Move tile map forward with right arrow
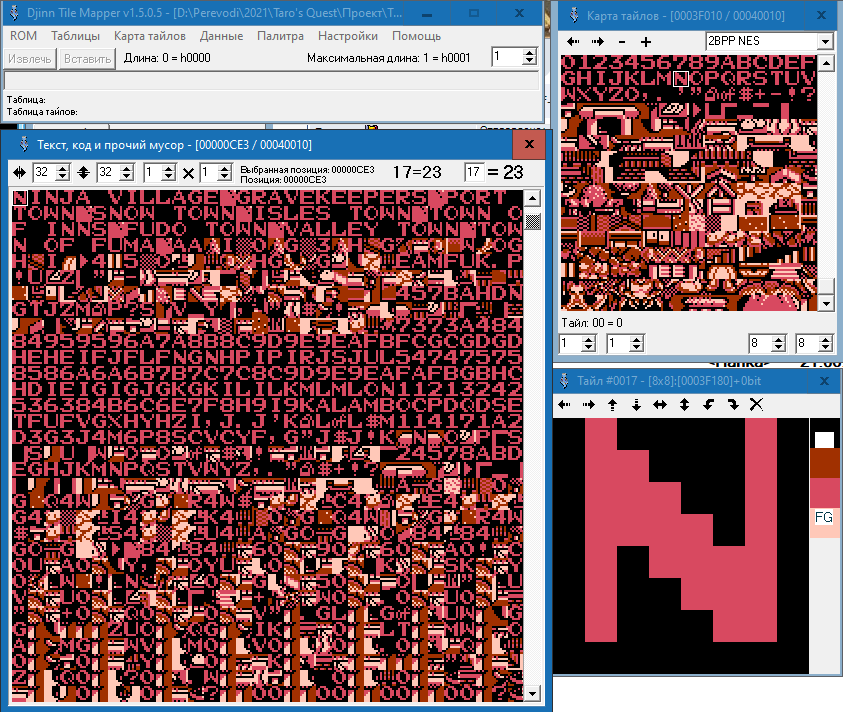The height and width of the screenshot is (712, 843). [x=597, y=41]
